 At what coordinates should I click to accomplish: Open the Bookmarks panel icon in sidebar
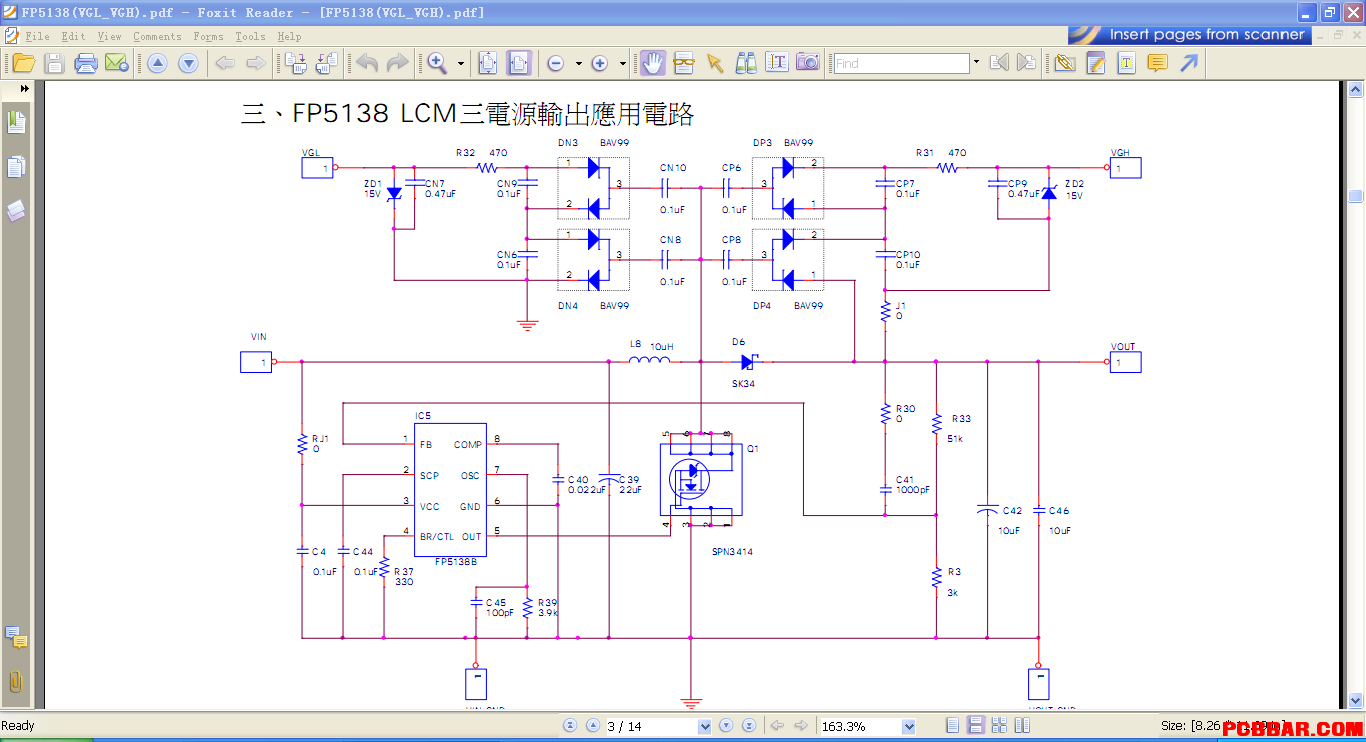[x=16, y=122]
